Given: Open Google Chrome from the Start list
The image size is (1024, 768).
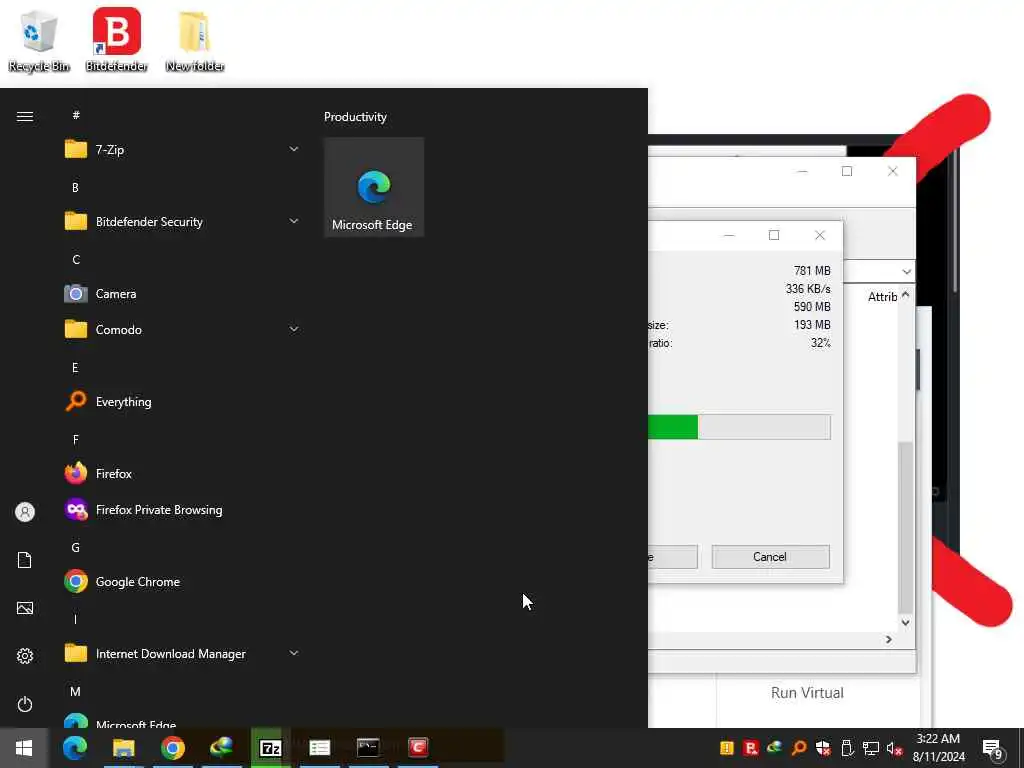Looking at the screenshot, I should click(182, 581).
